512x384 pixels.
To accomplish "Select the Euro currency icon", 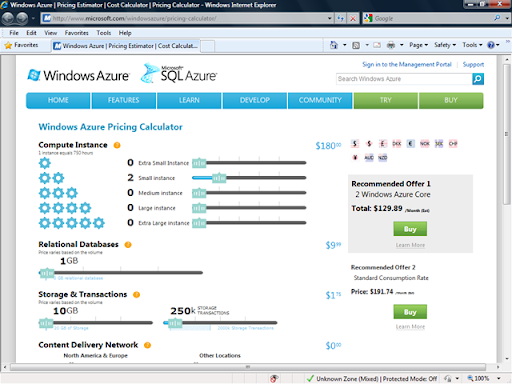I will [411, 144].
